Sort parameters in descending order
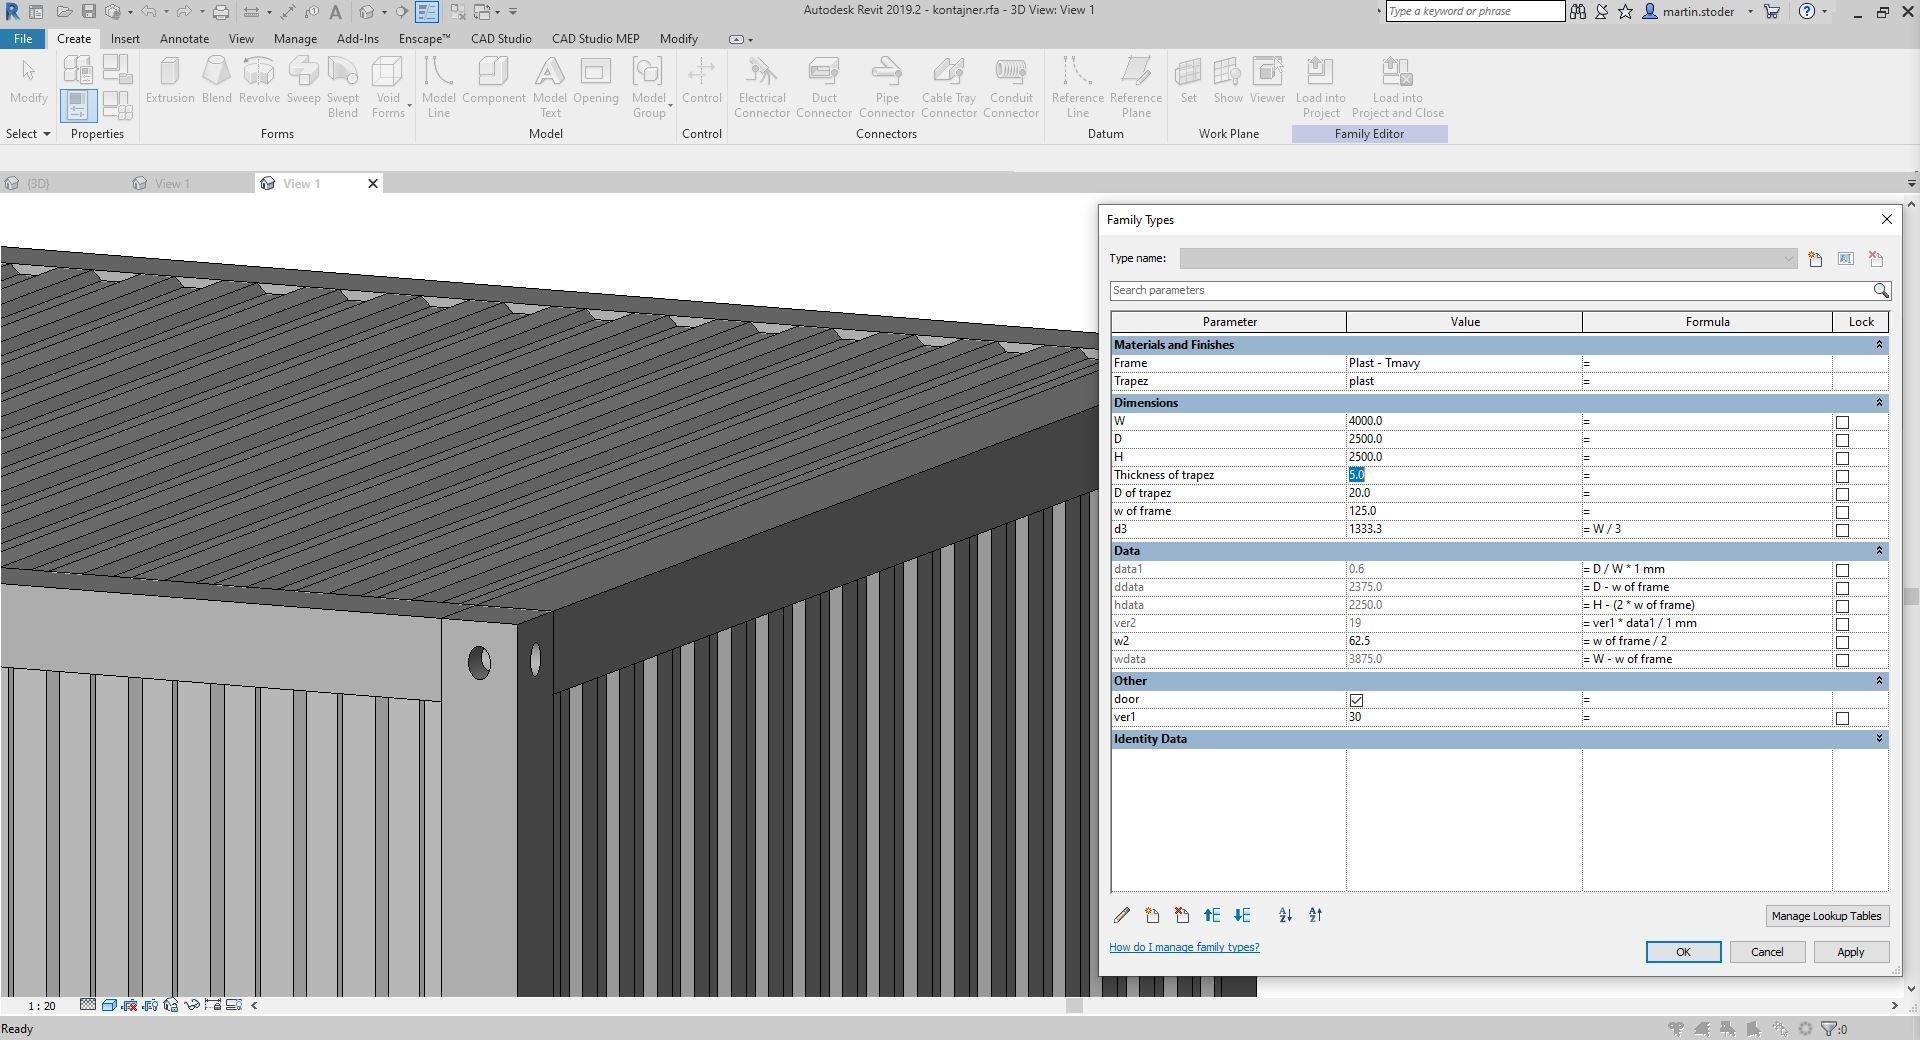Screen dimensions: 1920x1040 (x=1315, y=915)
